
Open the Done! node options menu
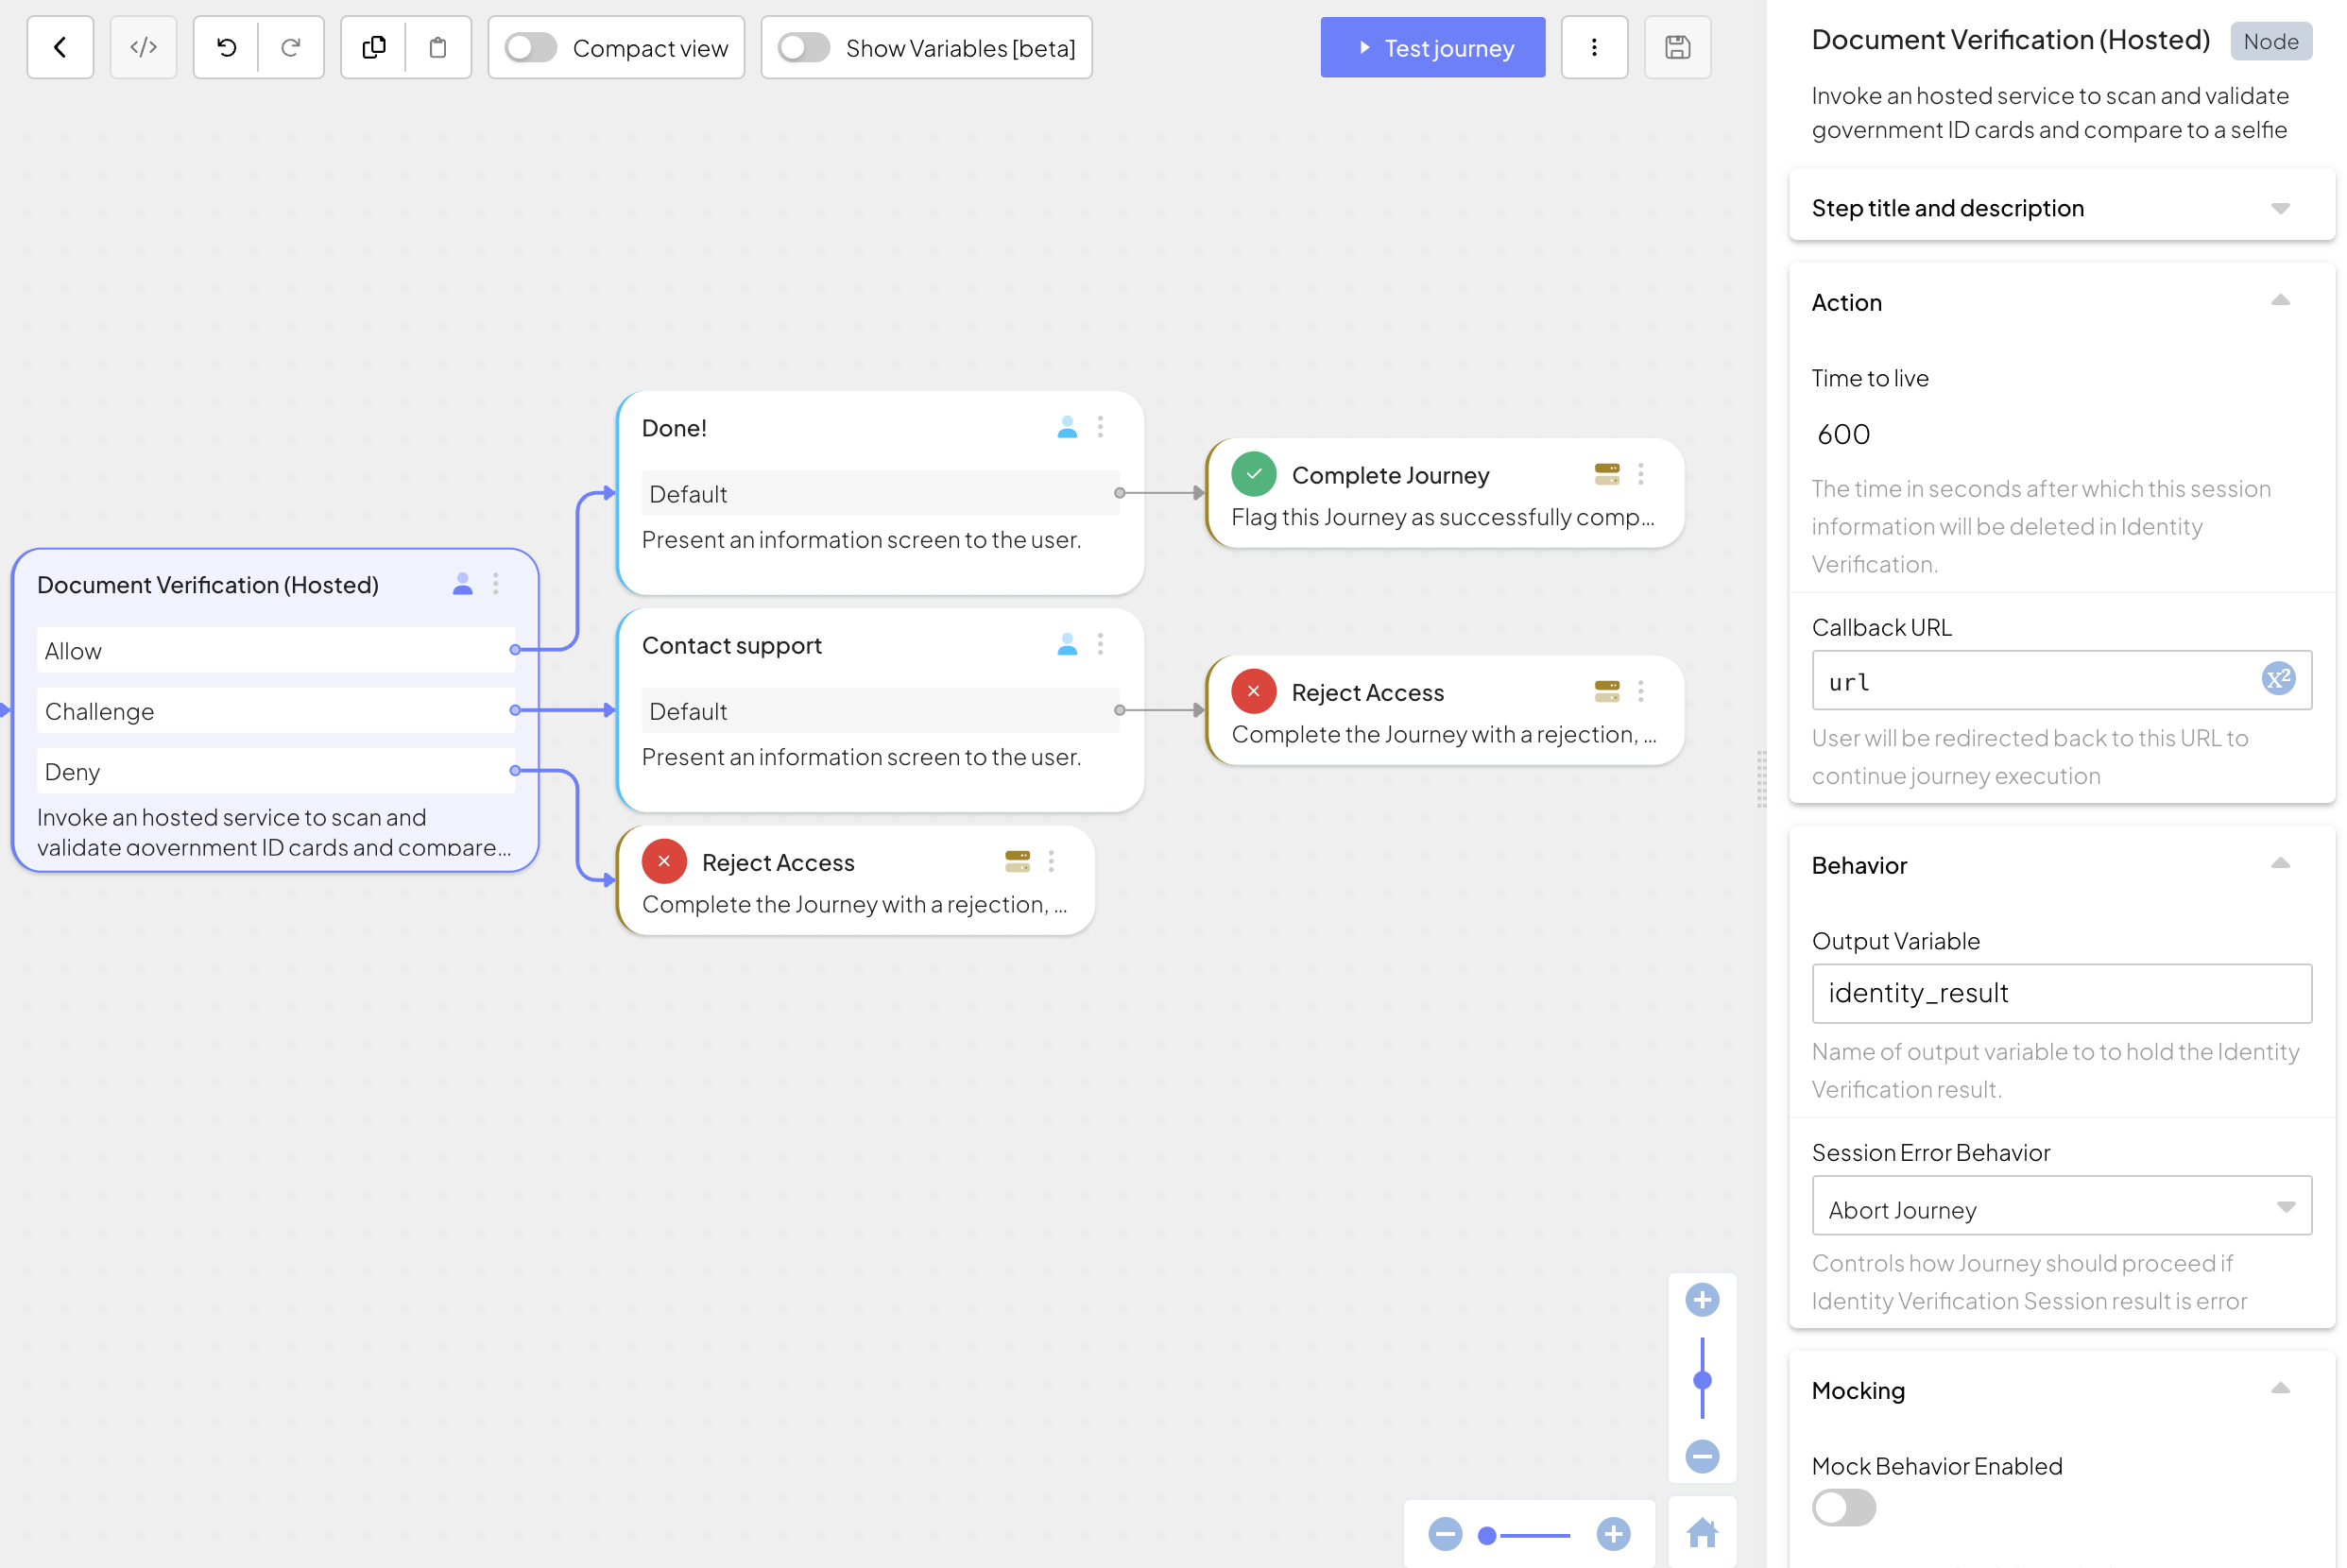pyautogui.click(x=1100, y=427)
